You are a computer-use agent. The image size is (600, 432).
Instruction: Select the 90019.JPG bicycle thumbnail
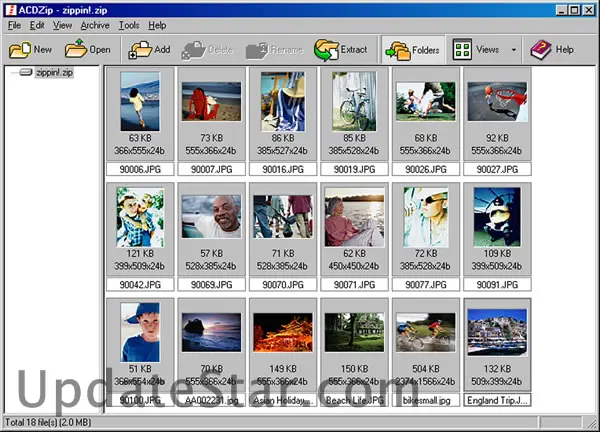[x=354, y=101]
